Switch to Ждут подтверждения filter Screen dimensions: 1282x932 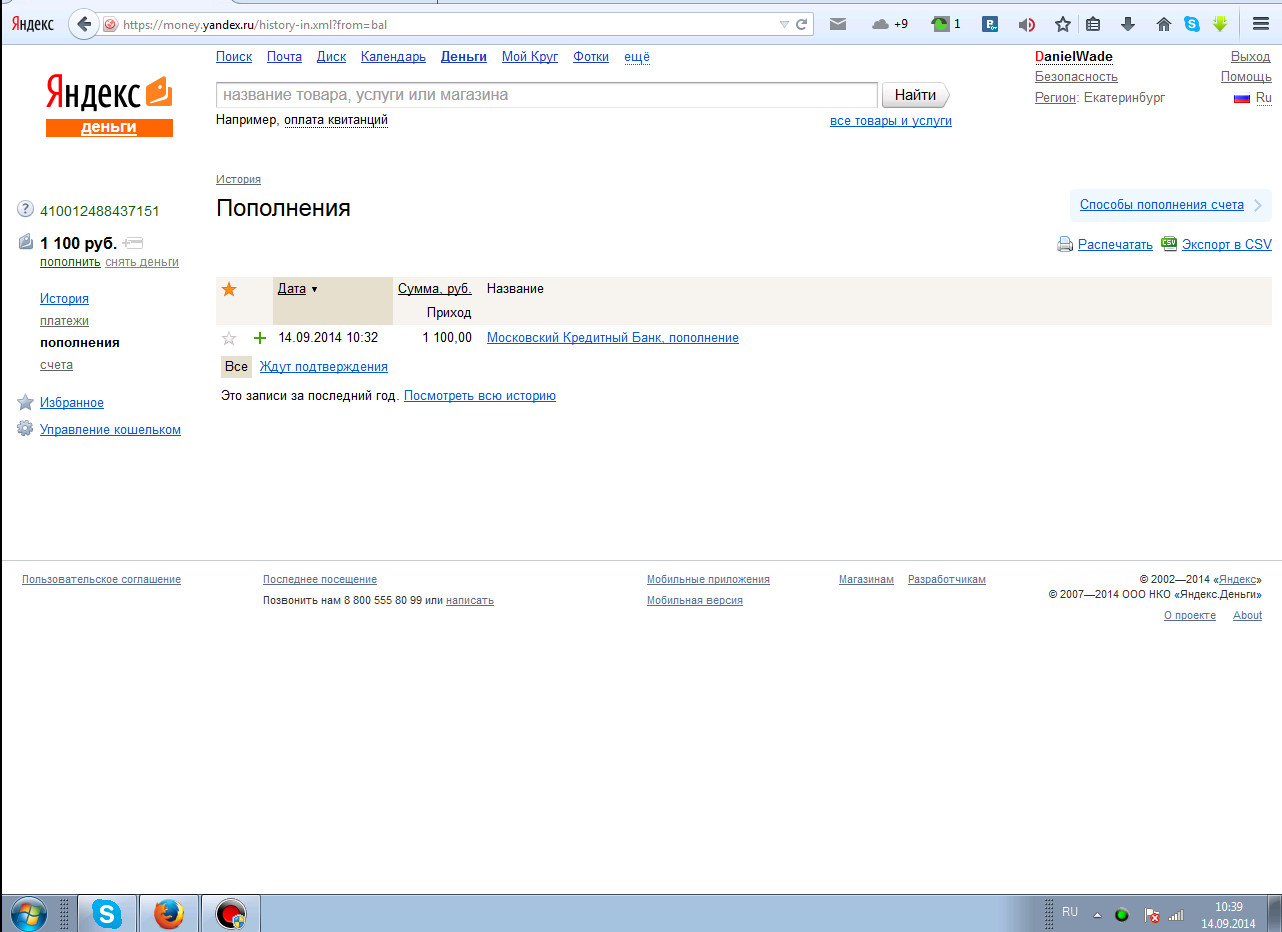(x=324, y=367)
